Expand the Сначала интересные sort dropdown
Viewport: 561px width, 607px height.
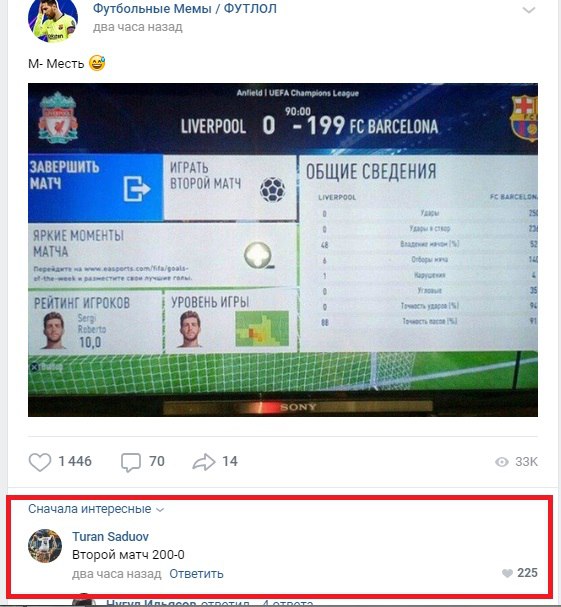[x=96, y=509]
